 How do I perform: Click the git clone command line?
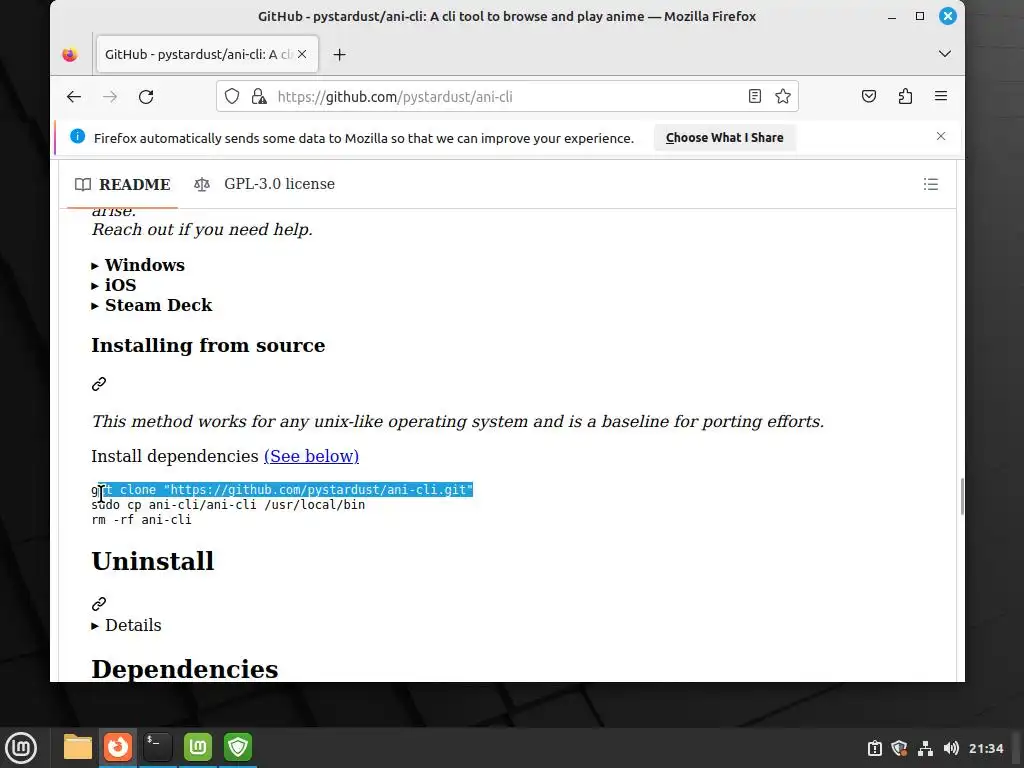pos(282,490)
